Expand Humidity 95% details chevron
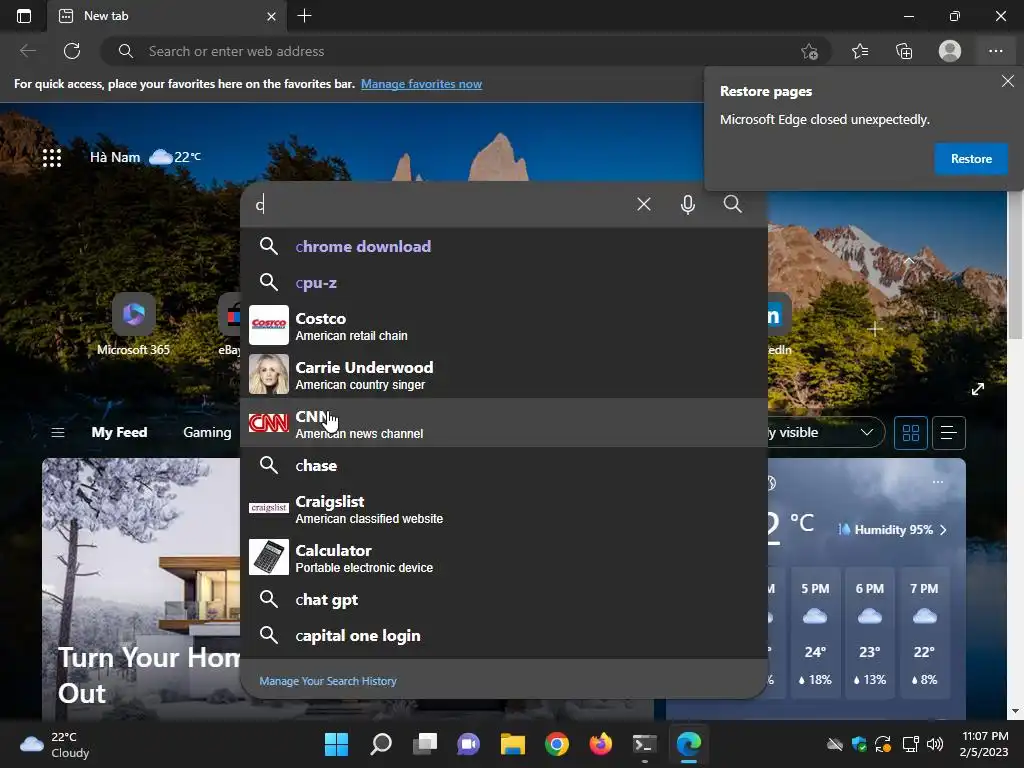Image resolution: width=1024 pixels, height=768 pixels. pyautogui.click(x=943, y=530)
